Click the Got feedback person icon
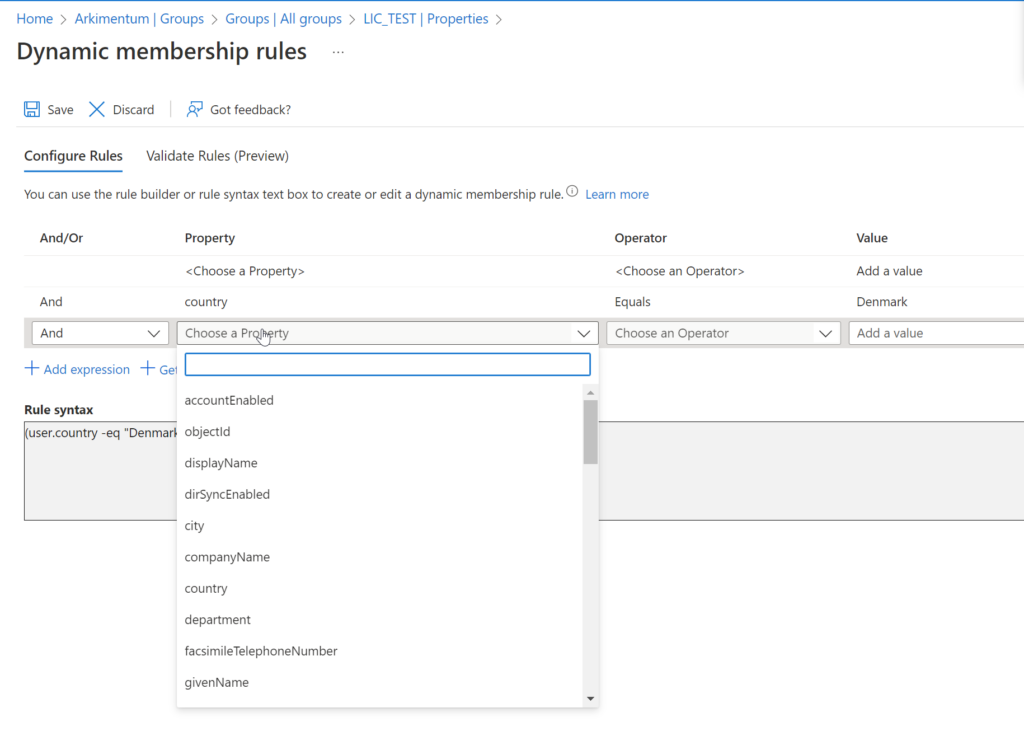1024x731 pixels. pos(194,109)
